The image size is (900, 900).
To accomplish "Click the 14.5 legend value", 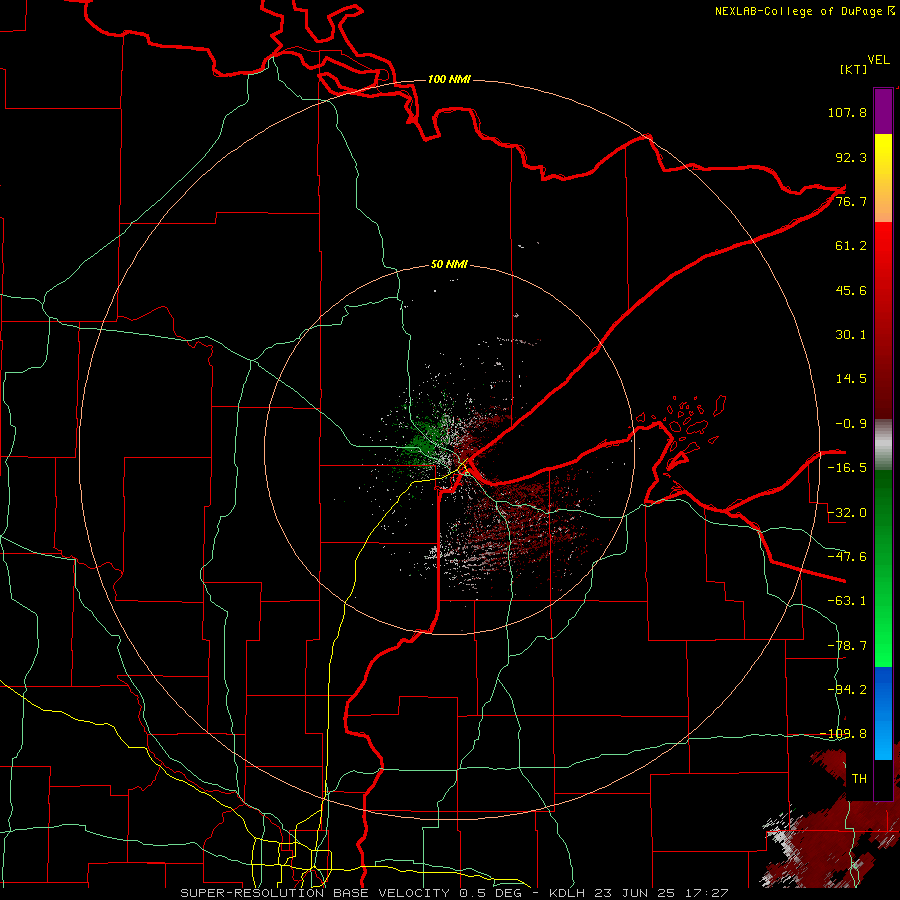I will [x=851, y=379].
